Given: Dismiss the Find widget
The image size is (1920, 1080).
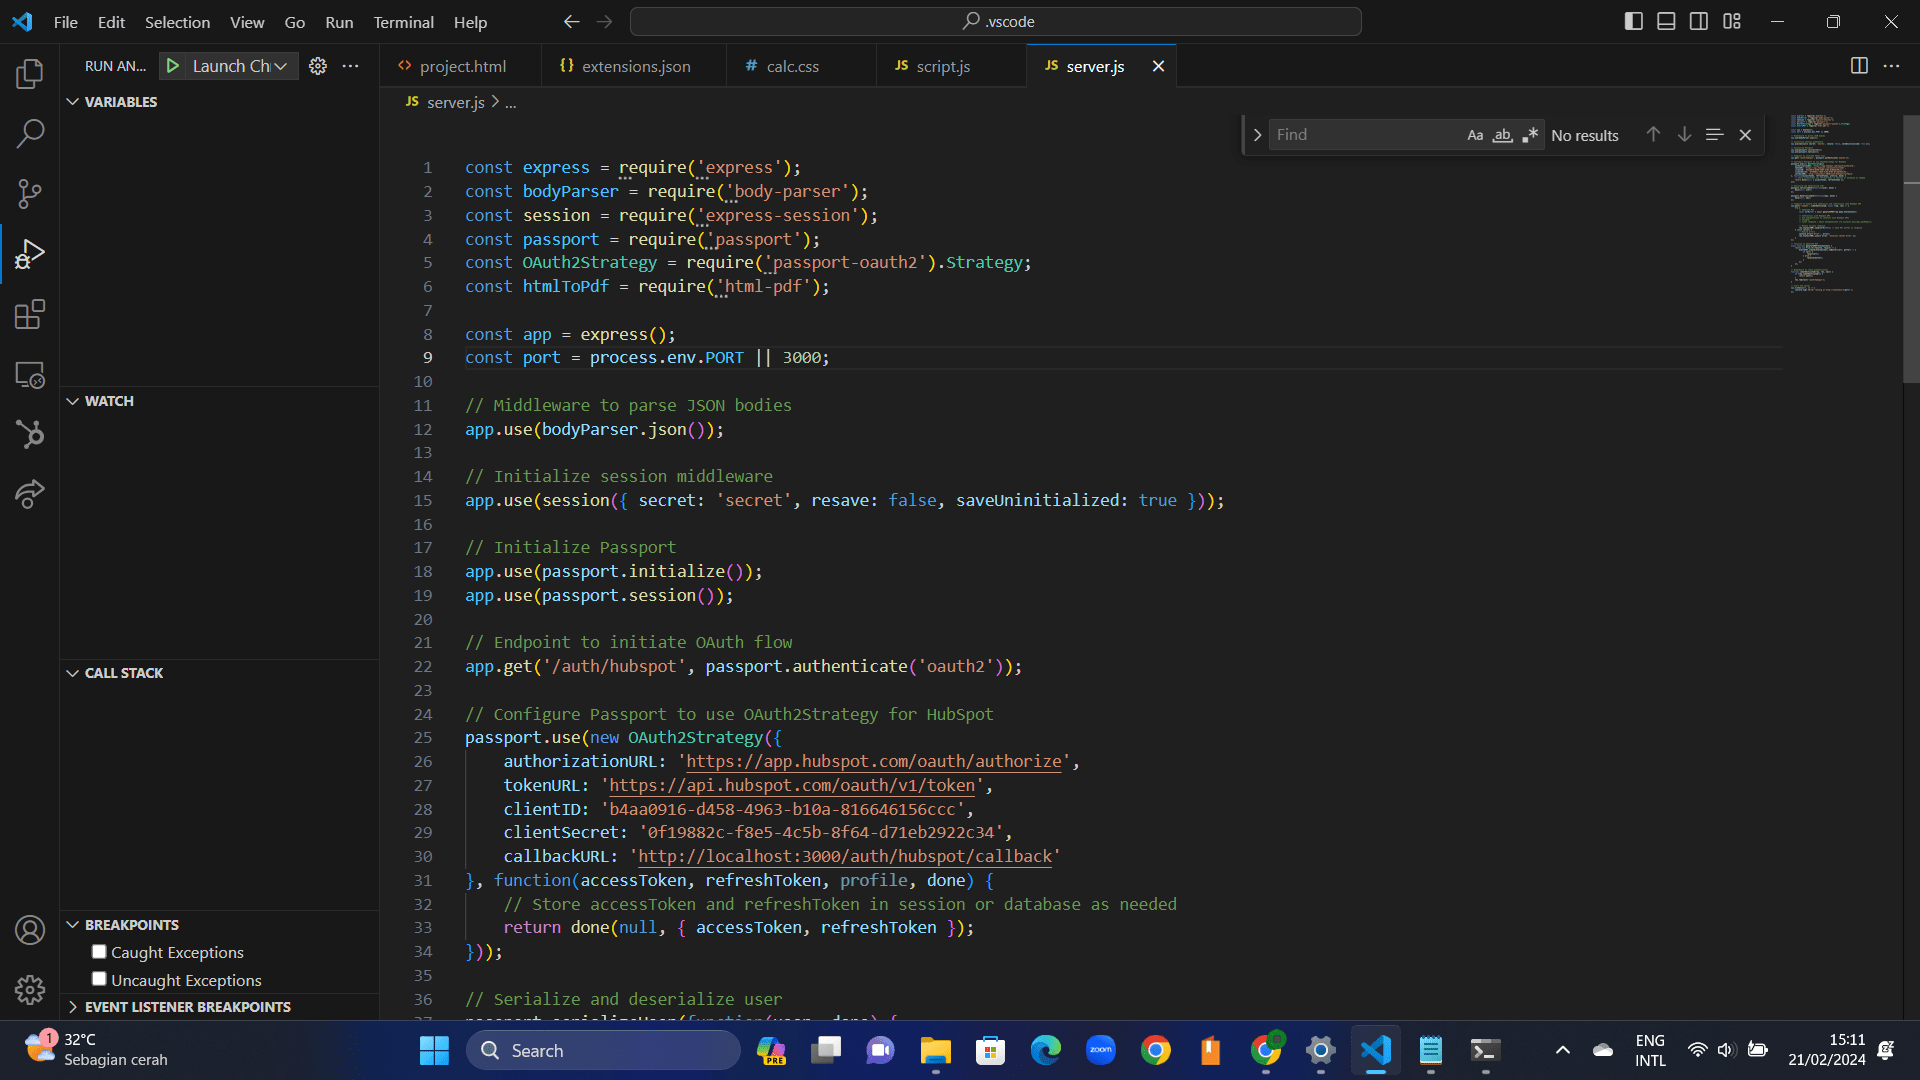Looking at the screenshot, I should [1745, 134].
